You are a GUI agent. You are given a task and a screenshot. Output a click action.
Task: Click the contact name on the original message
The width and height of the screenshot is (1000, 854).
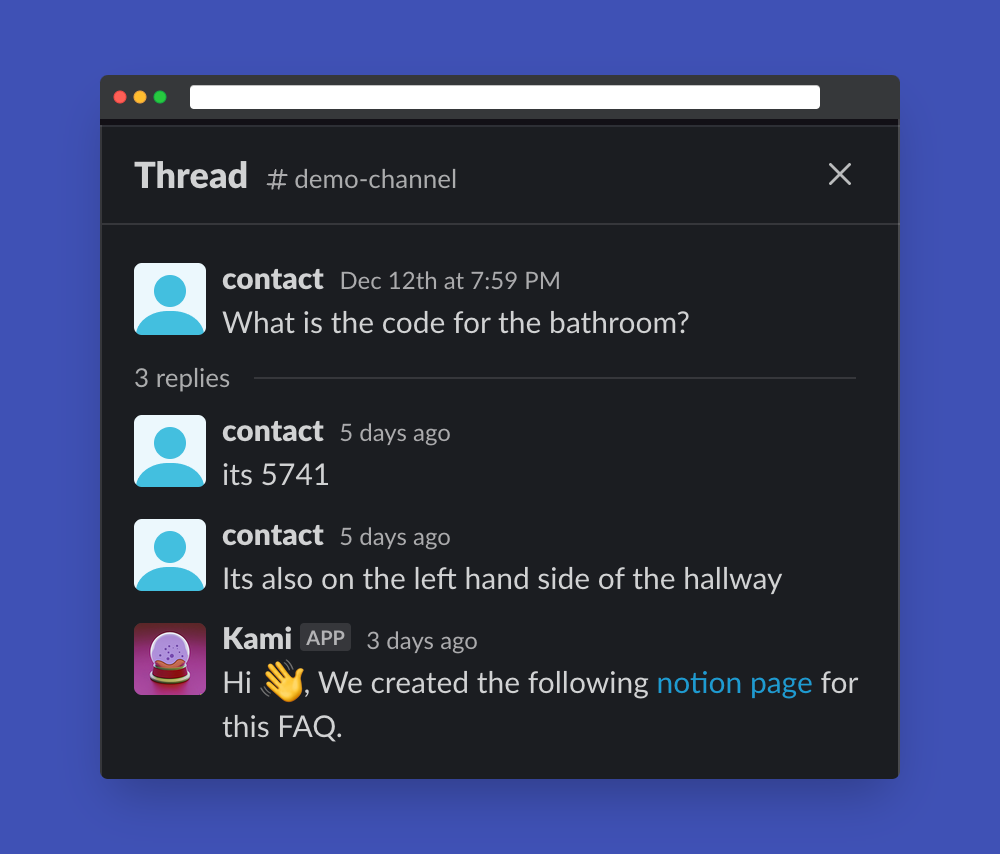273,279
